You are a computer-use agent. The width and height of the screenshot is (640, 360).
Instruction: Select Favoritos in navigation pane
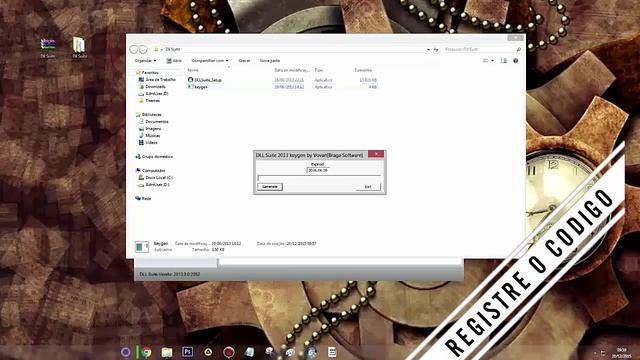coord(150,72)
